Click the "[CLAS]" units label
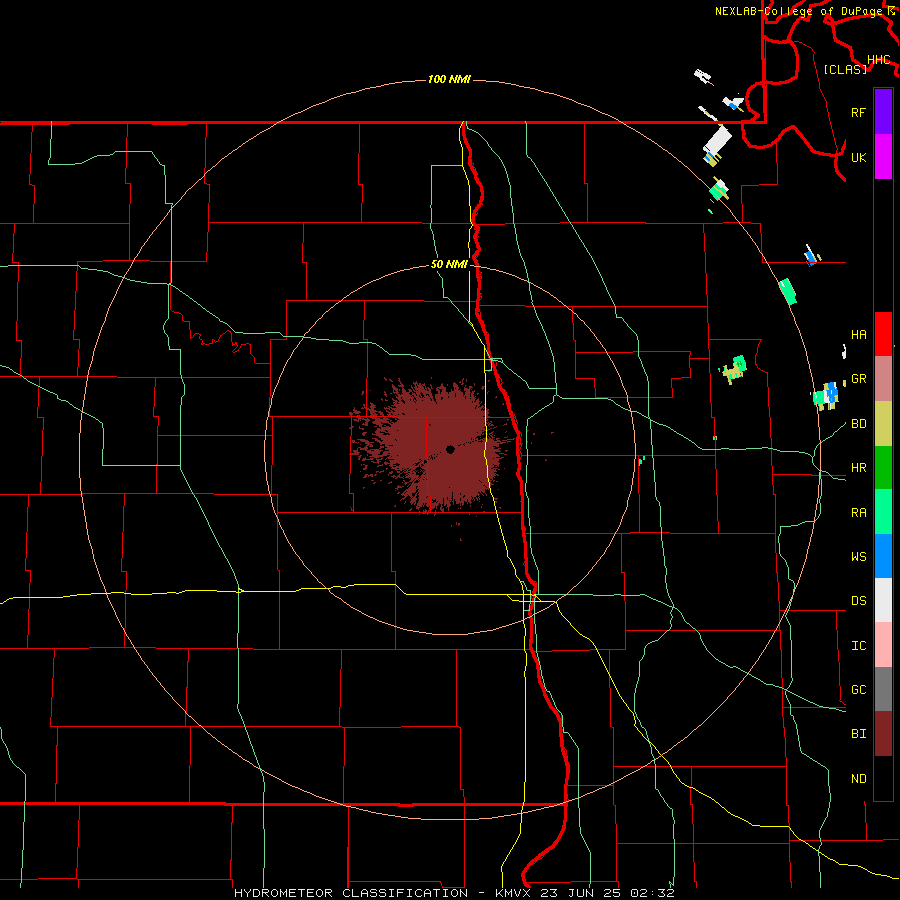This screenshot has height=900, width=900. click(845, 69)
